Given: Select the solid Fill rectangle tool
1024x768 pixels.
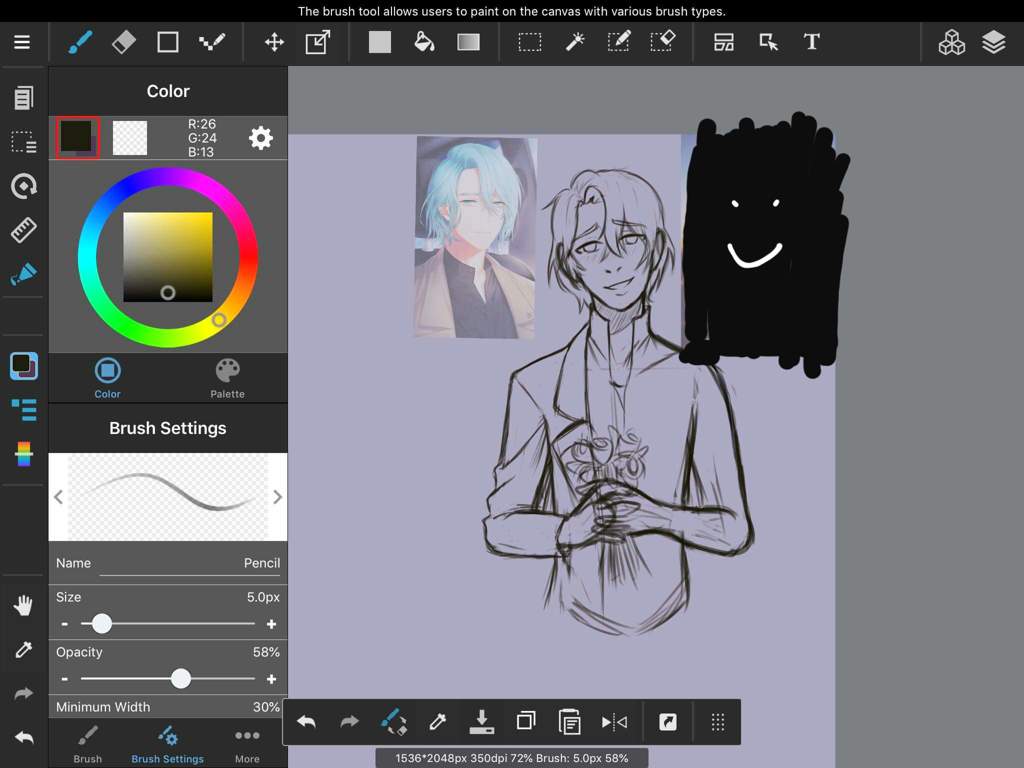Looking at the screenshot, I should tap(379, 42).
